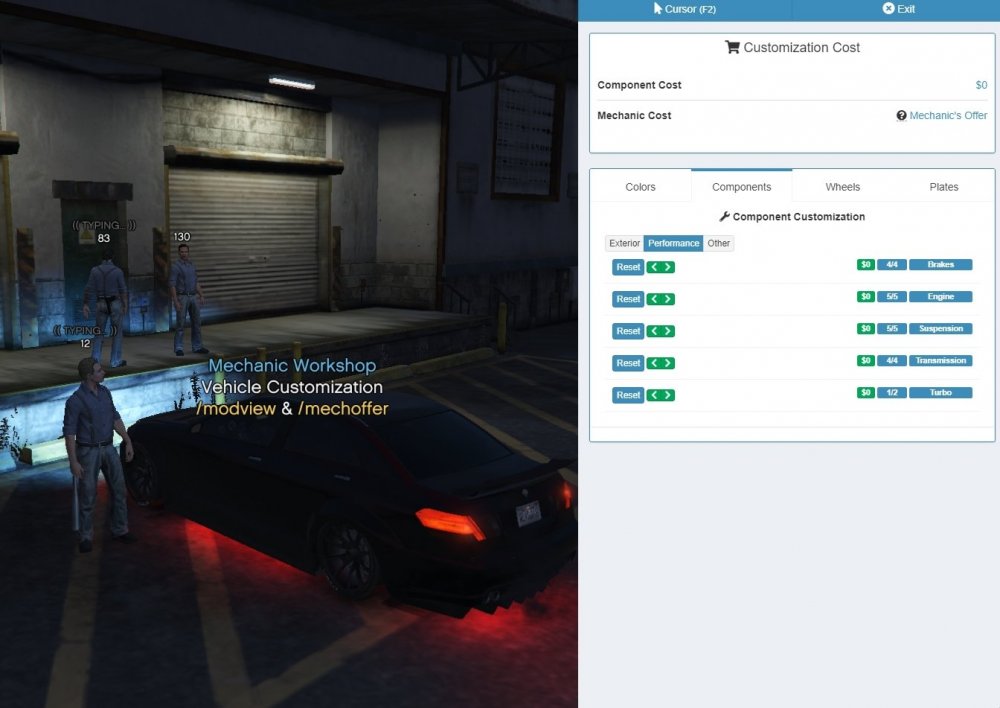Select next Suspension option arrow

click(x=668, y=331)
